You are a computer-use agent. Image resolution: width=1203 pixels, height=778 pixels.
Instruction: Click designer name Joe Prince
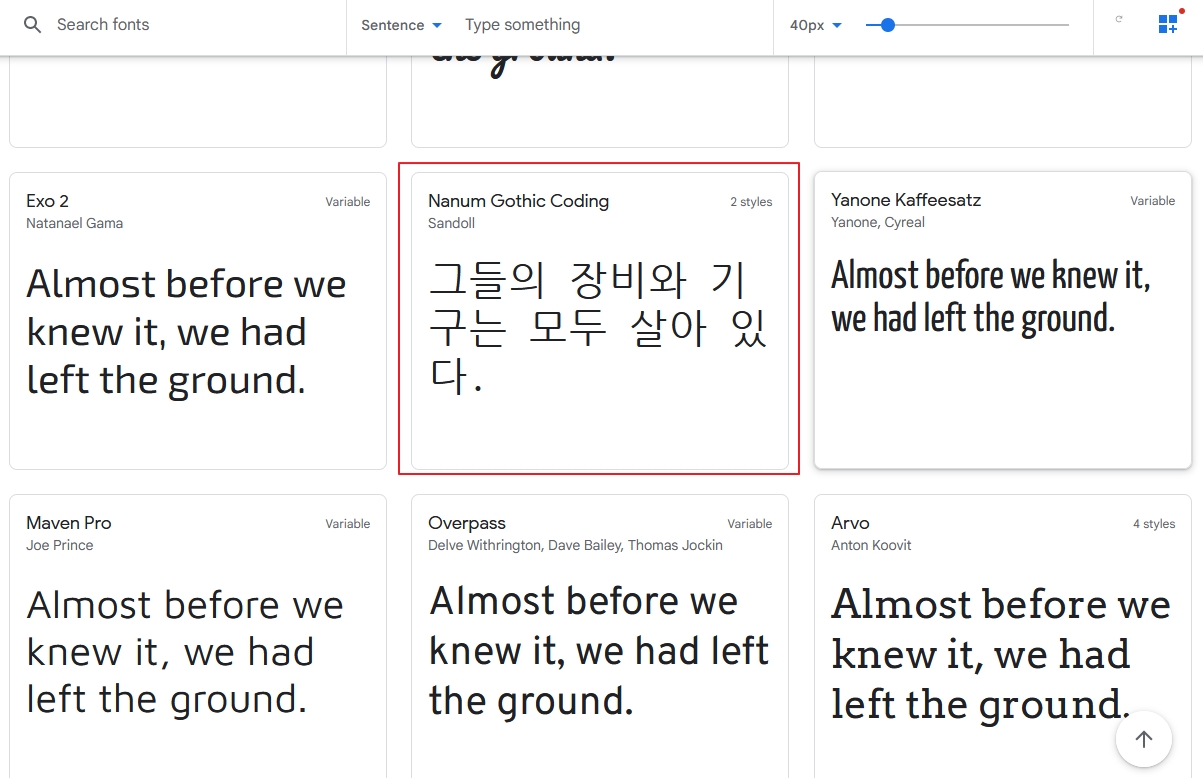pos(60,545)
